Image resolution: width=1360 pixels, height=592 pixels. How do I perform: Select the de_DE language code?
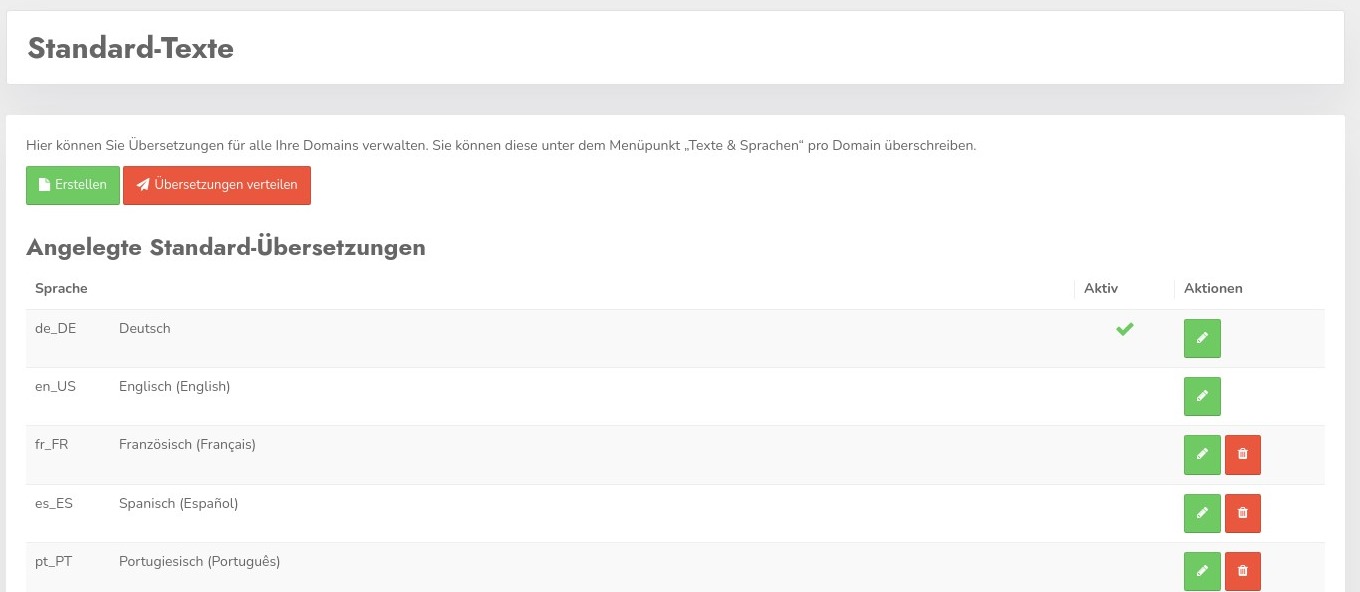point(55,328)
